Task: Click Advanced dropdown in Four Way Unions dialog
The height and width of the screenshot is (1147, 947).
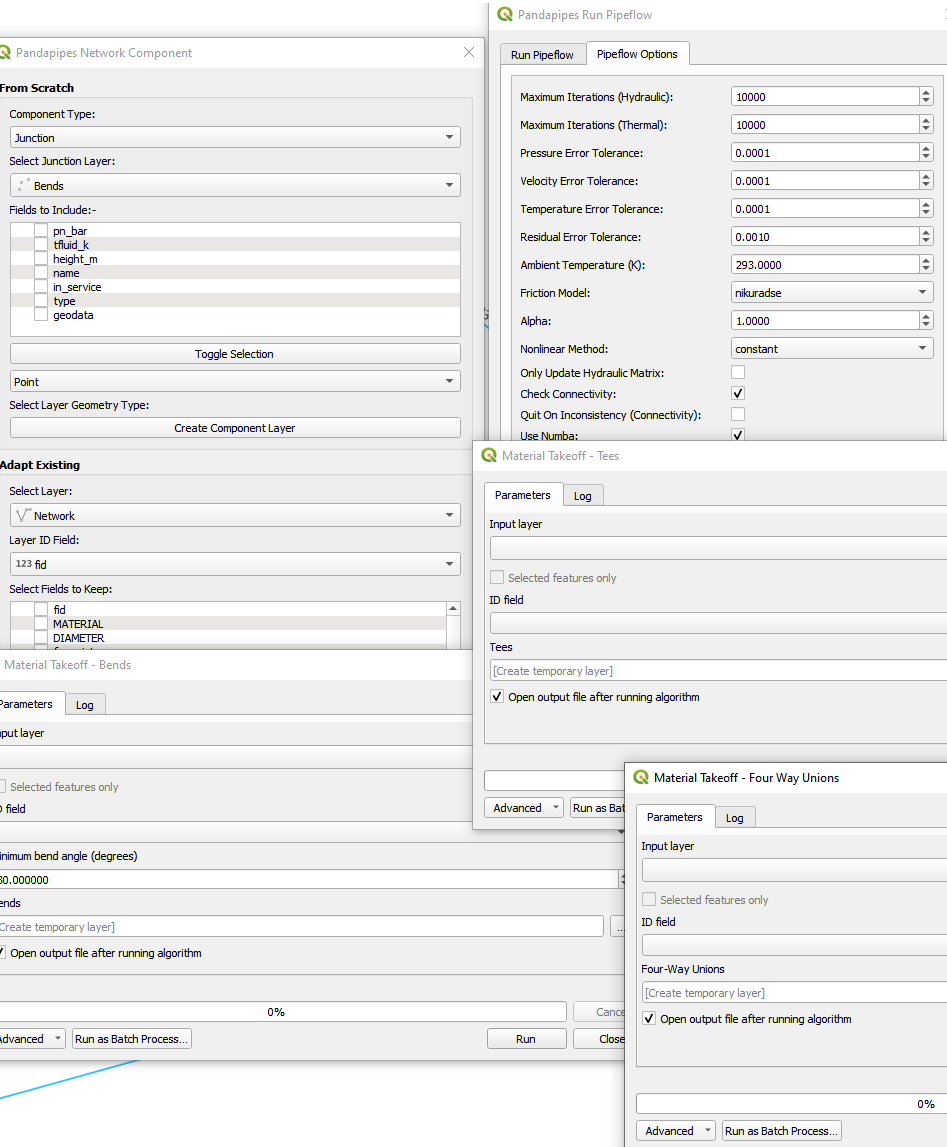Action: (x=676, y=1130)
